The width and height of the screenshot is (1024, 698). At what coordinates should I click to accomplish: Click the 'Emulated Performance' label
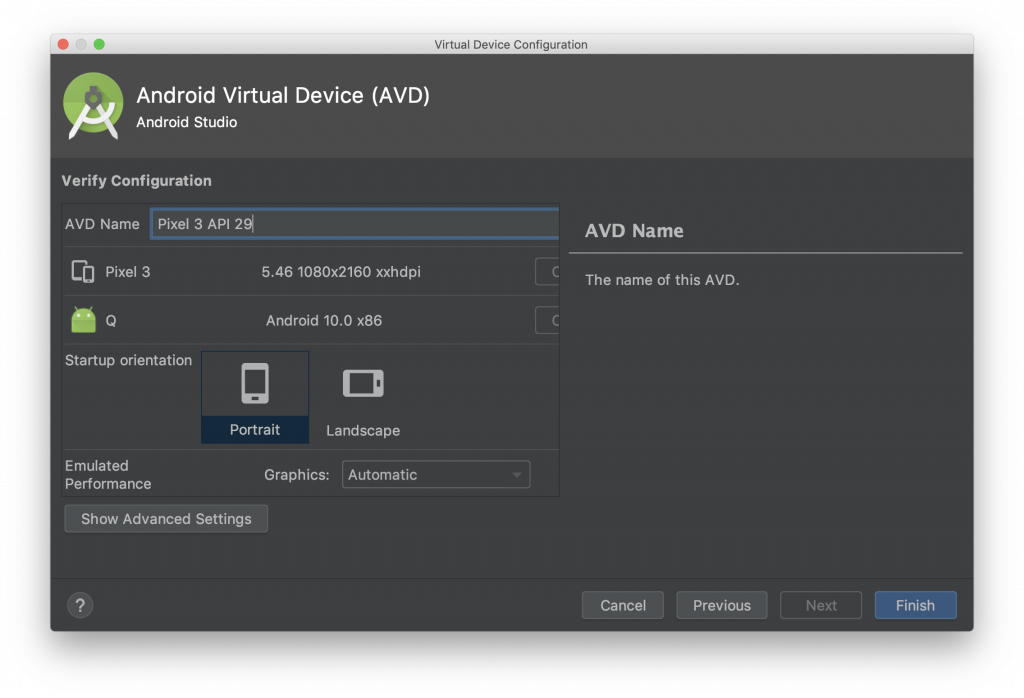(108, 475)
